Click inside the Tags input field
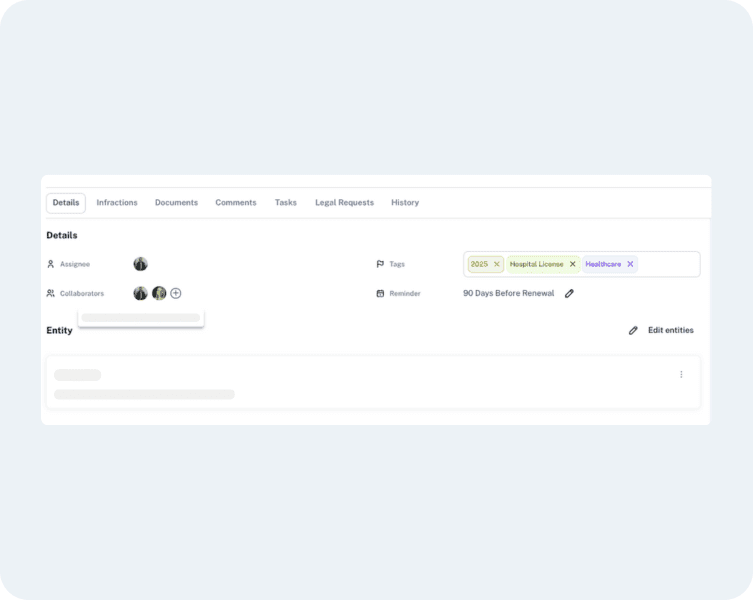 tap(582, 264)
